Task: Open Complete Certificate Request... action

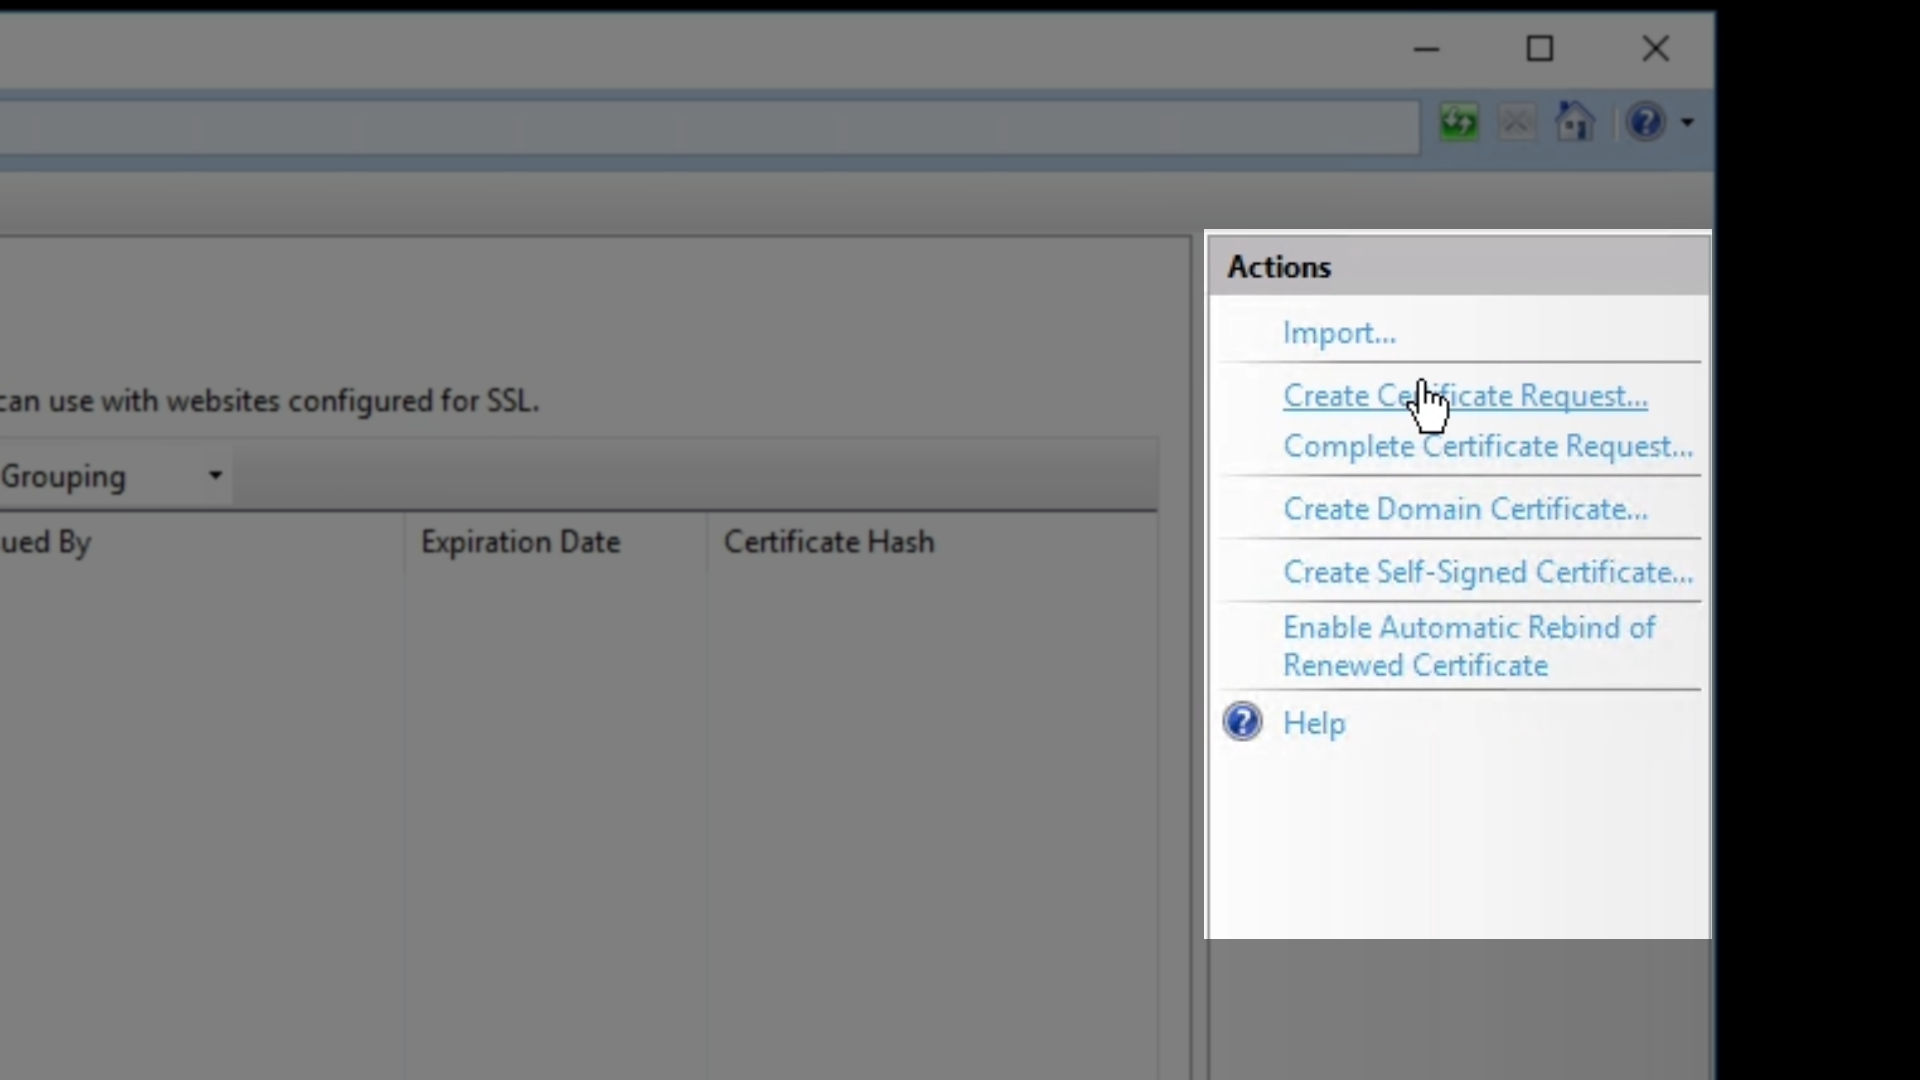Action: click(1487, 446)
